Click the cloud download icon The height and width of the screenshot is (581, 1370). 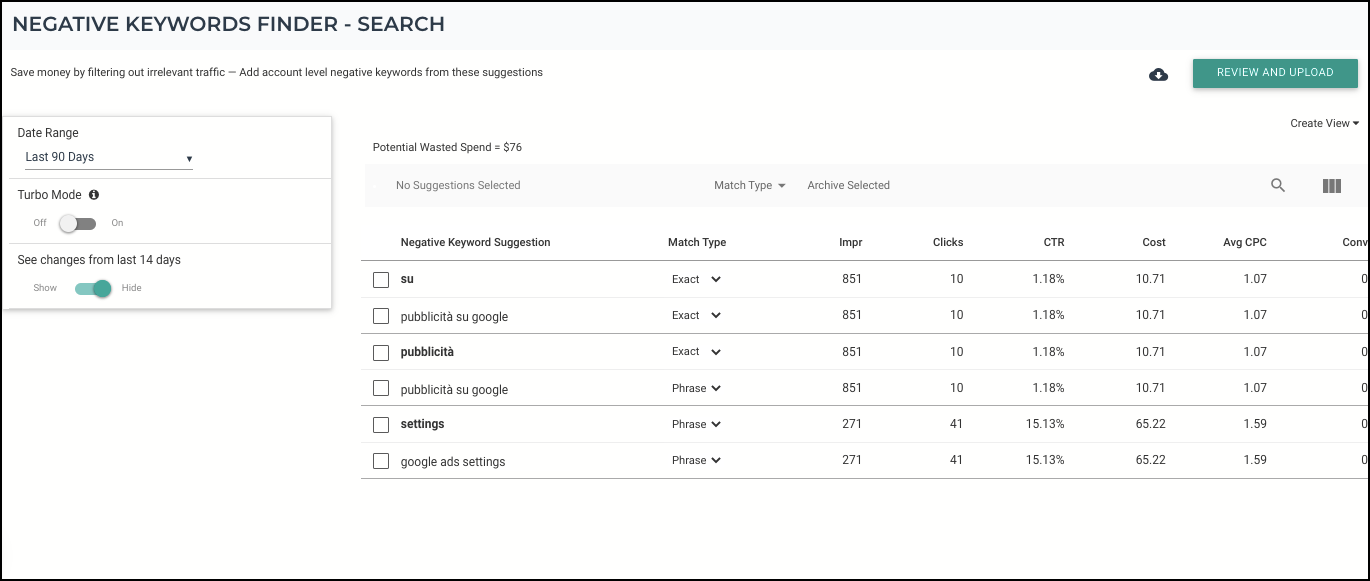pyautogui.click(x=1158, y=74)
